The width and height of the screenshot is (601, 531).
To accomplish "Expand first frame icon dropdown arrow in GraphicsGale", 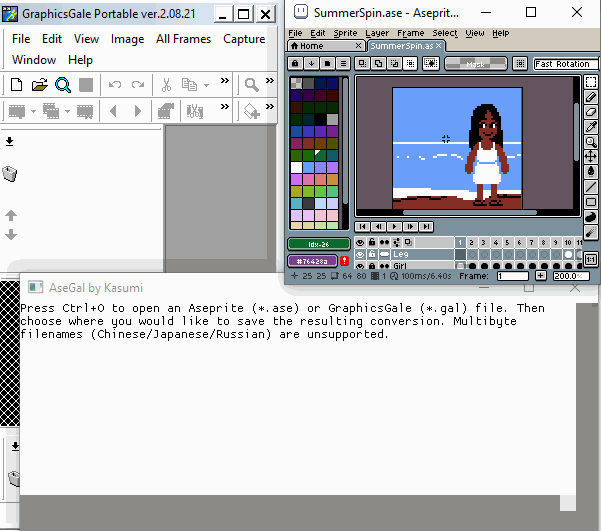I will 33,112.
